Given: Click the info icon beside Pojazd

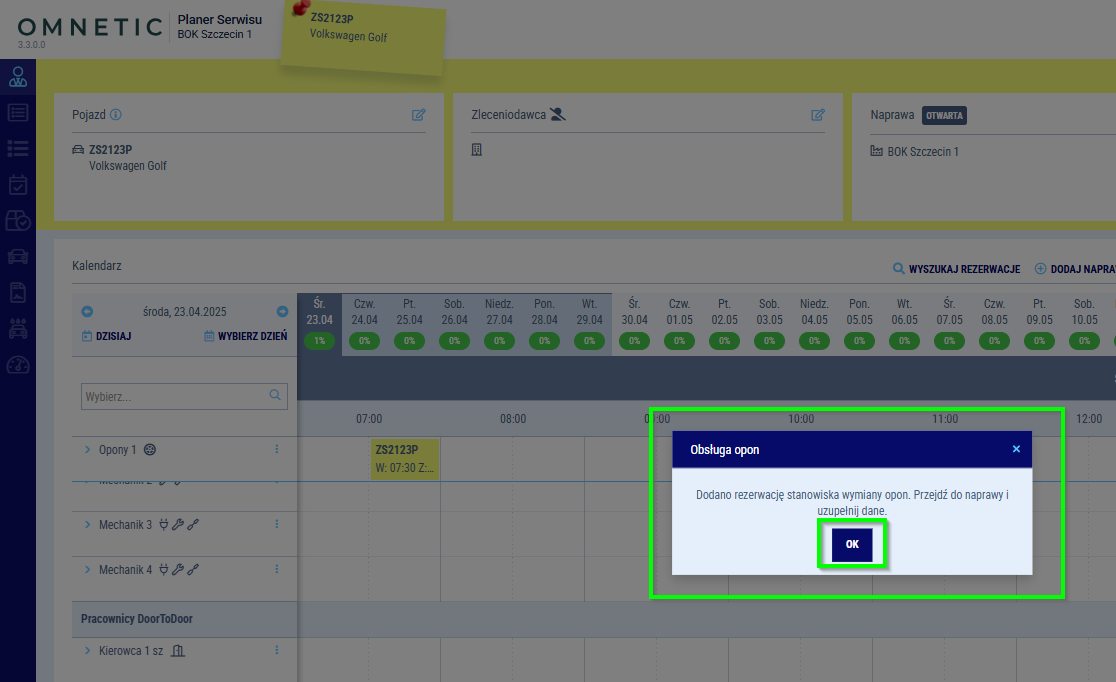Looking at the screenshot, I should point(116,115).
